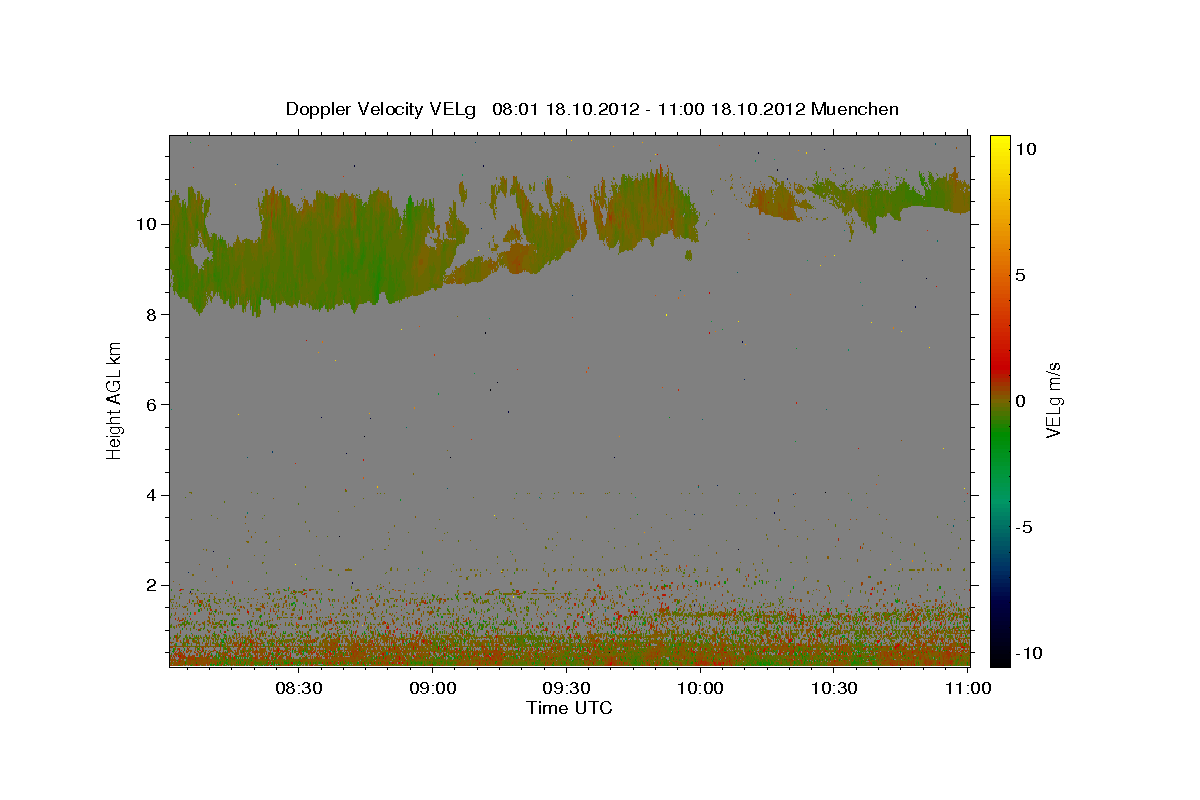Click the 'VELg m/s' colorbar title
Image resolution: width=1200 pixels, height=800 pixels.
tap(1053, 401)
